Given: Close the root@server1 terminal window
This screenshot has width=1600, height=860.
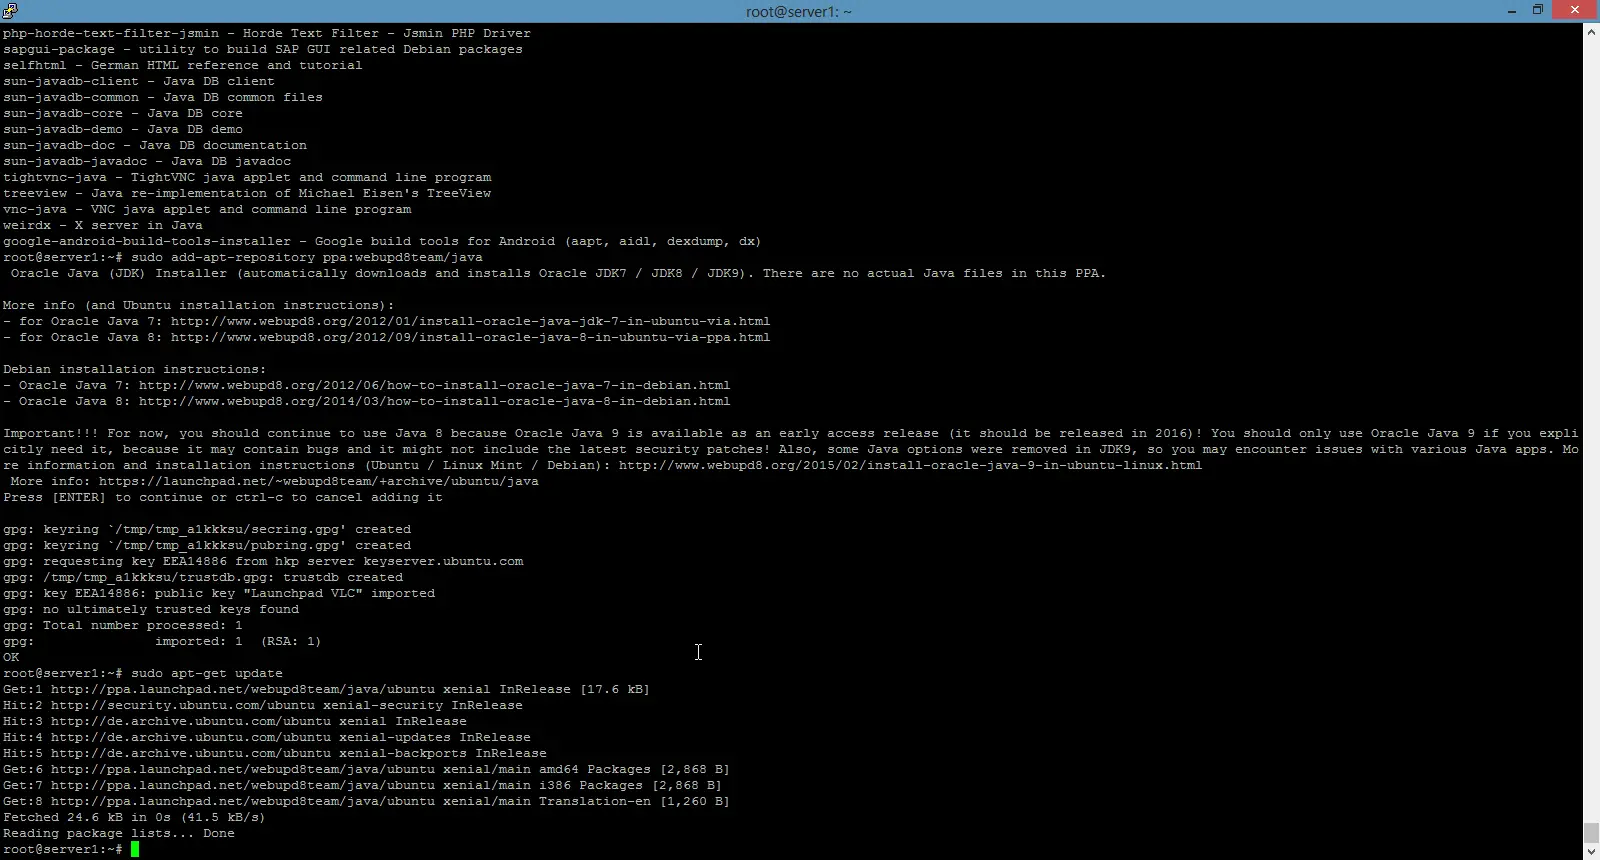Looking at the screenshot, I should 1575,10.
